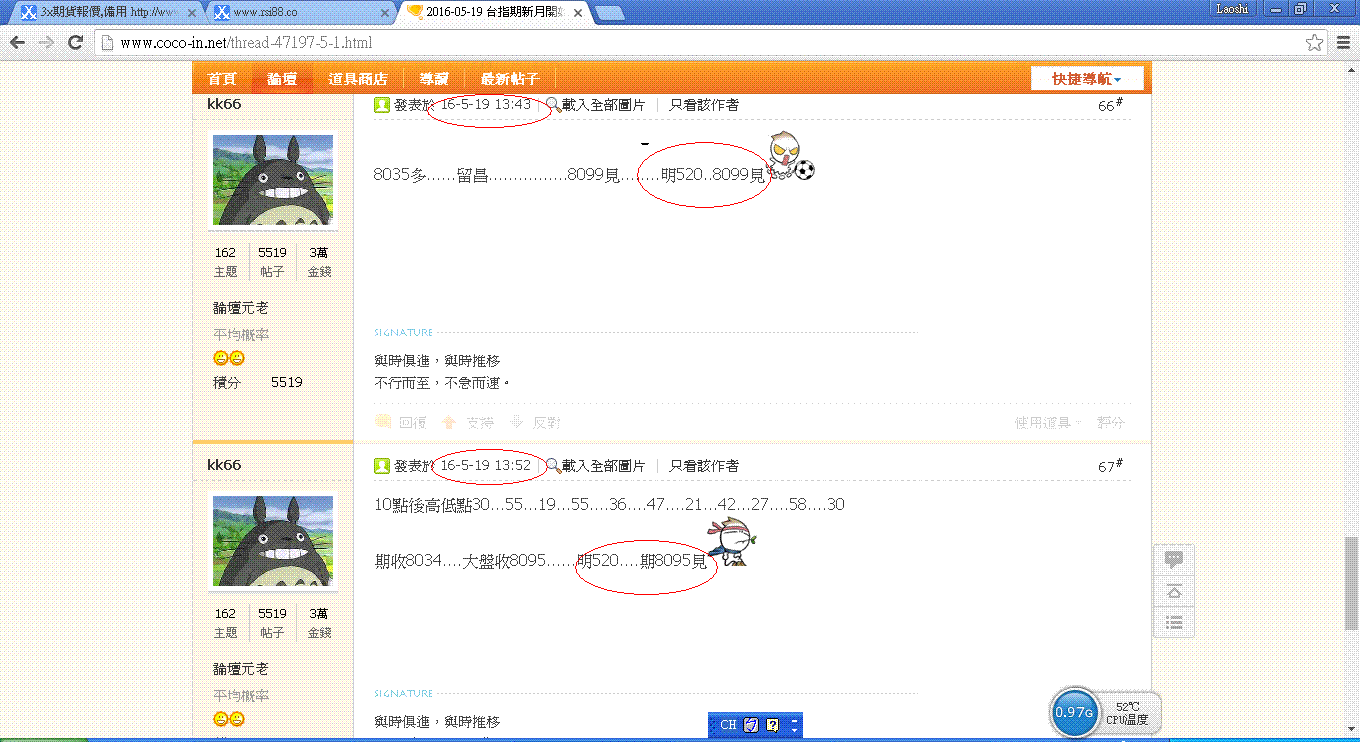Bookmark this page with the star icon
Screen dimensions: 1360x742
pyautogui.click(x=1314, y=43)
